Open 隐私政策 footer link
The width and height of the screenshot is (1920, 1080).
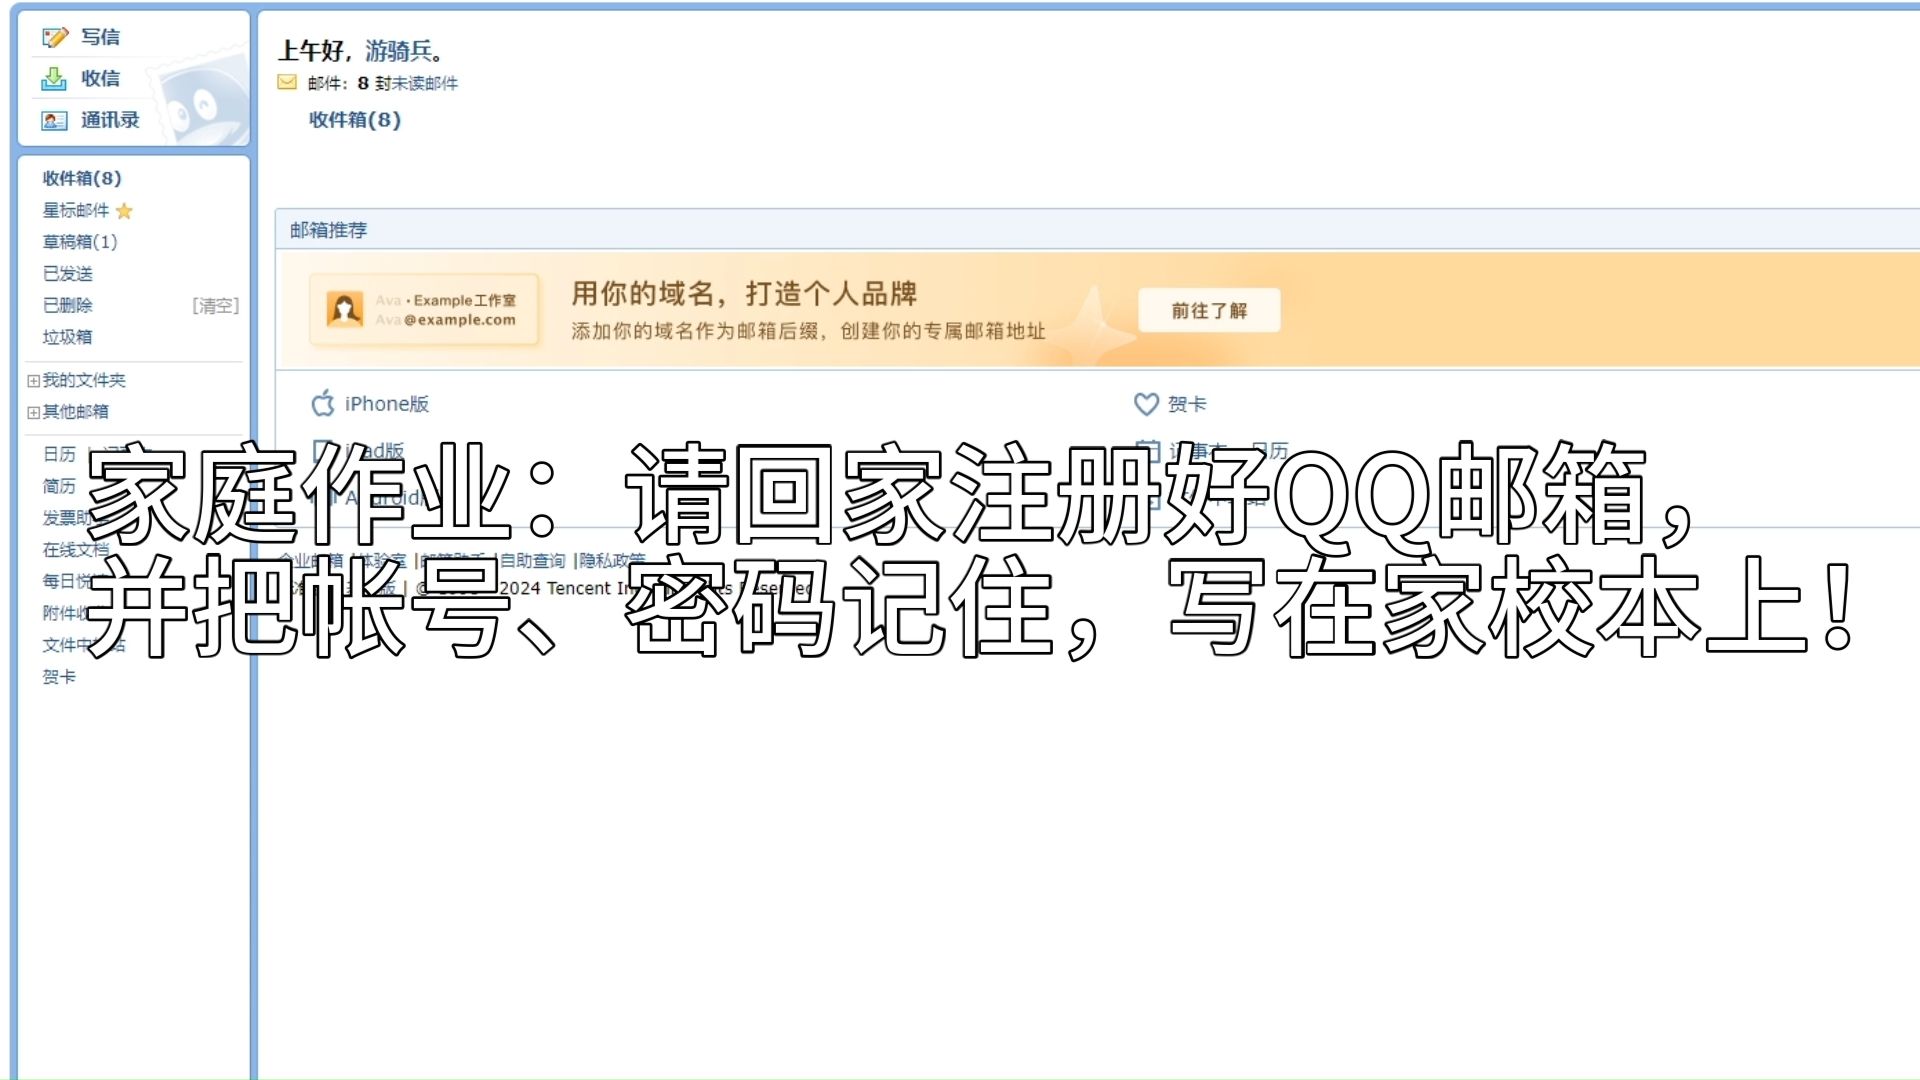[x=613, y=561]
